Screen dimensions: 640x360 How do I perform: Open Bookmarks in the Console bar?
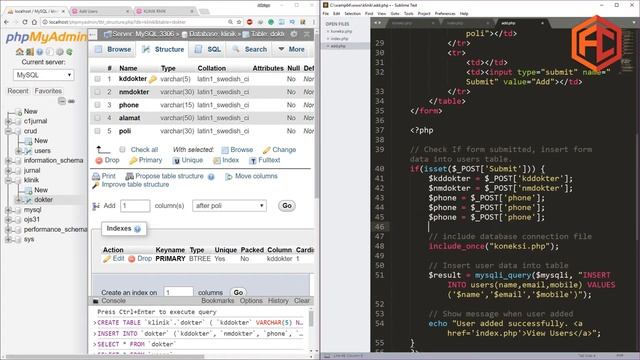(218, 301)
